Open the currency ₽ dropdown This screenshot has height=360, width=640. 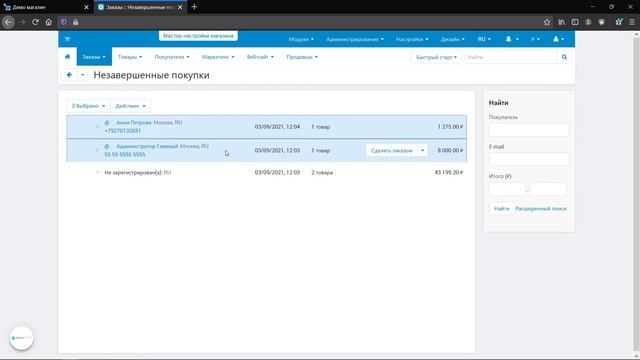(x=535, y=39)
